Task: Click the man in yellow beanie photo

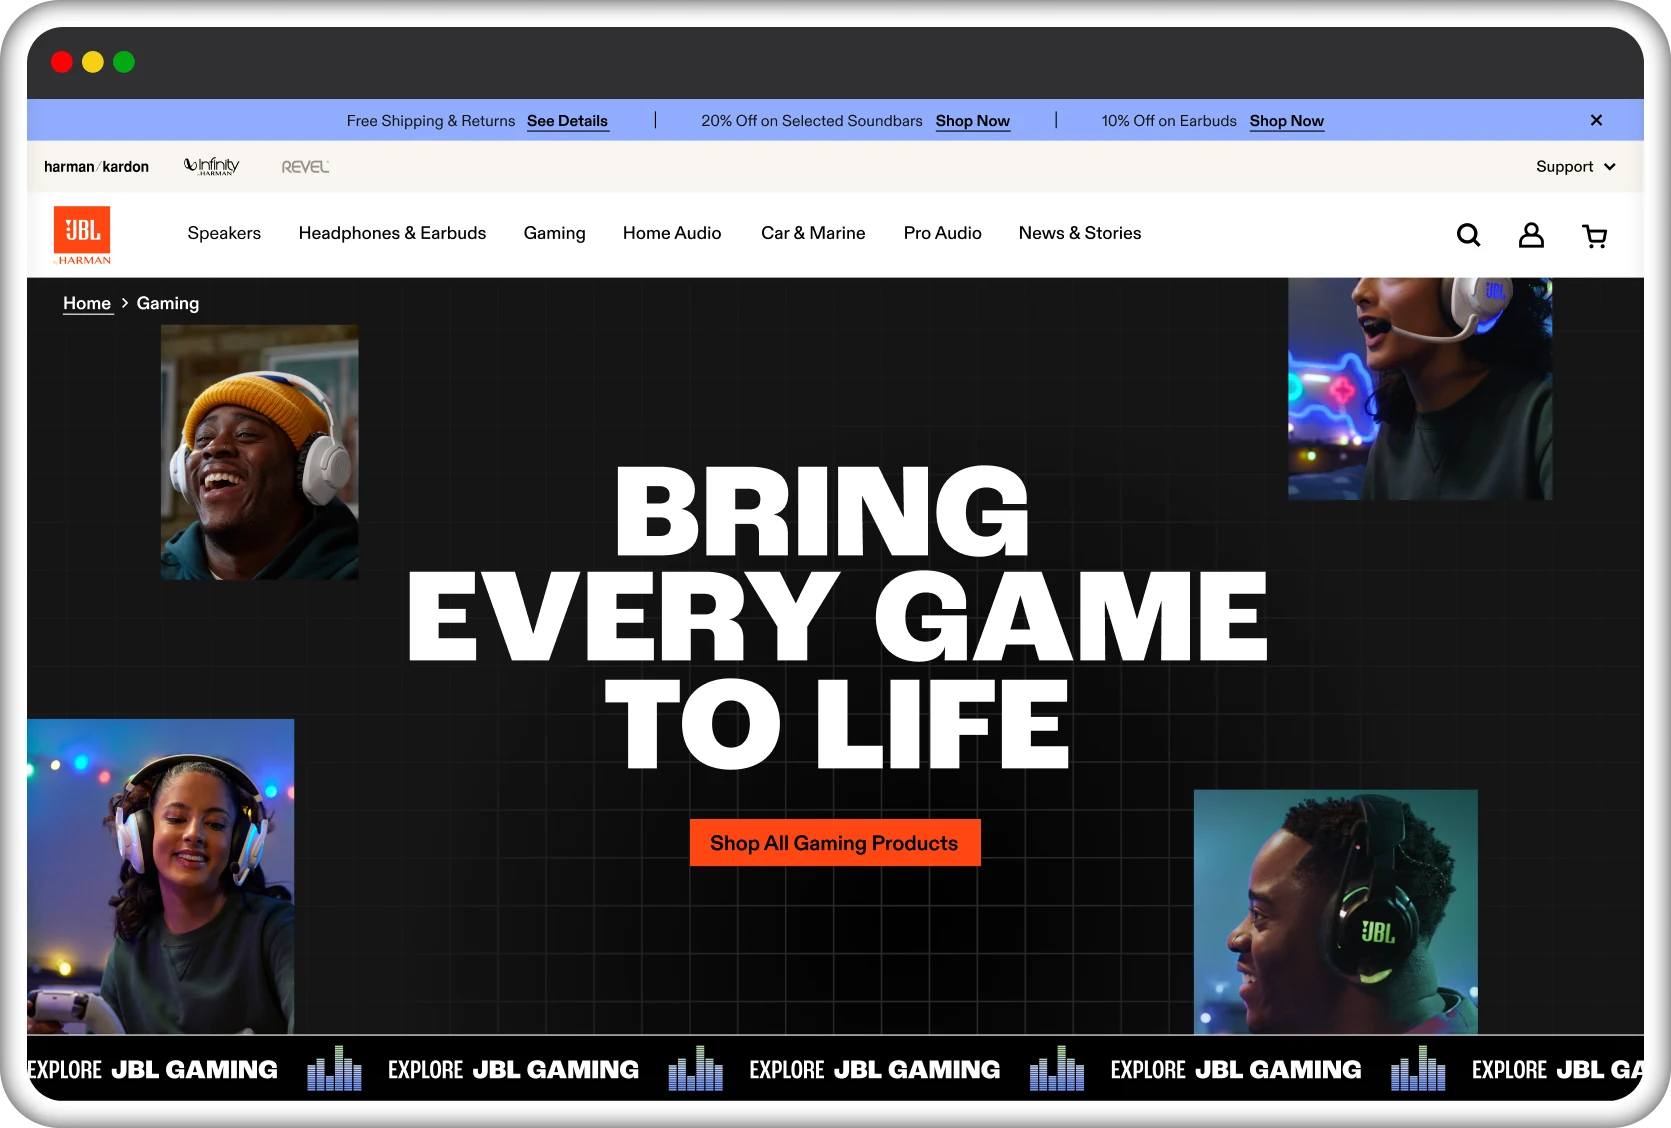Action: click(260, 452)
